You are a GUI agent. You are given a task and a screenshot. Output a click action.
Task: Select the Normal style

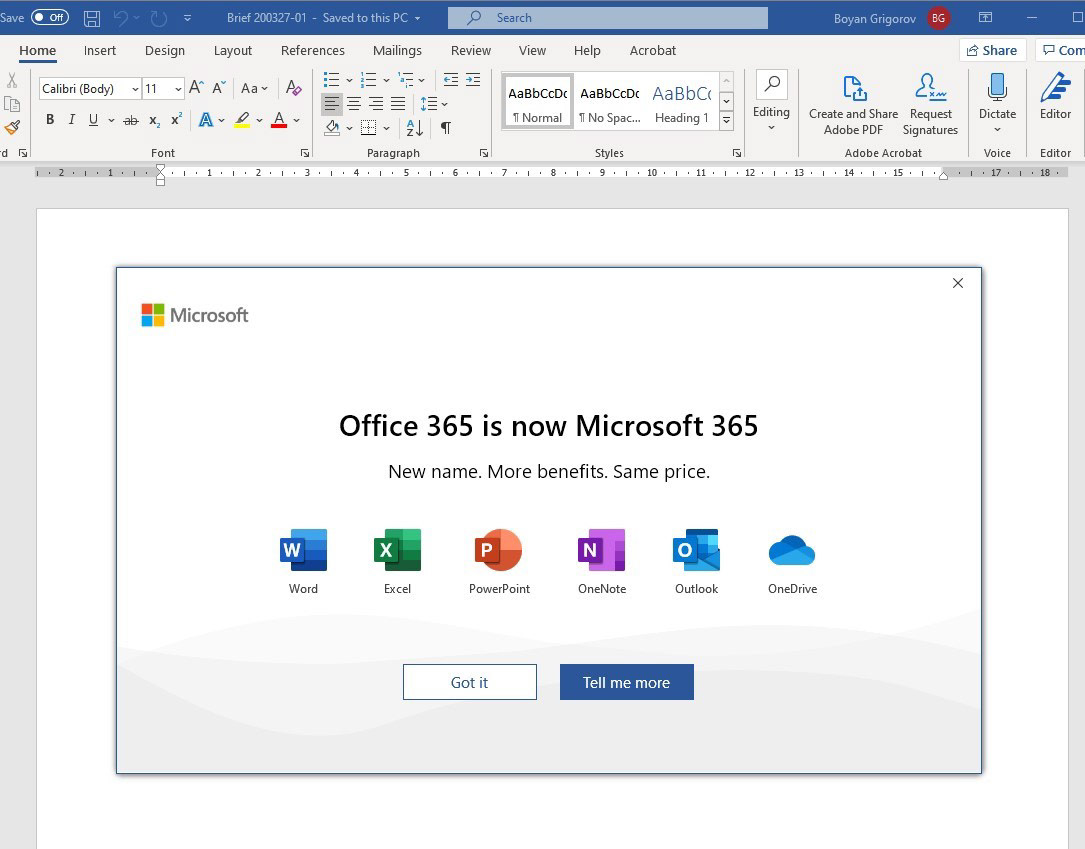point(538,102)
